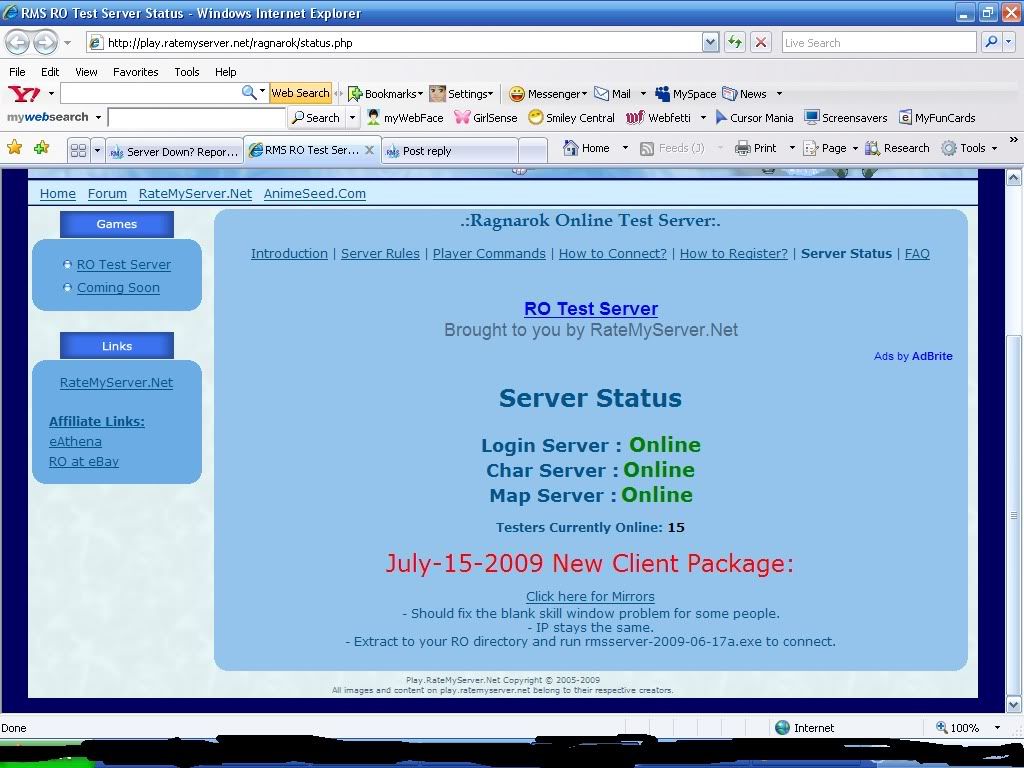Open Coming Soon sidebar link

(x=118, y=288)
